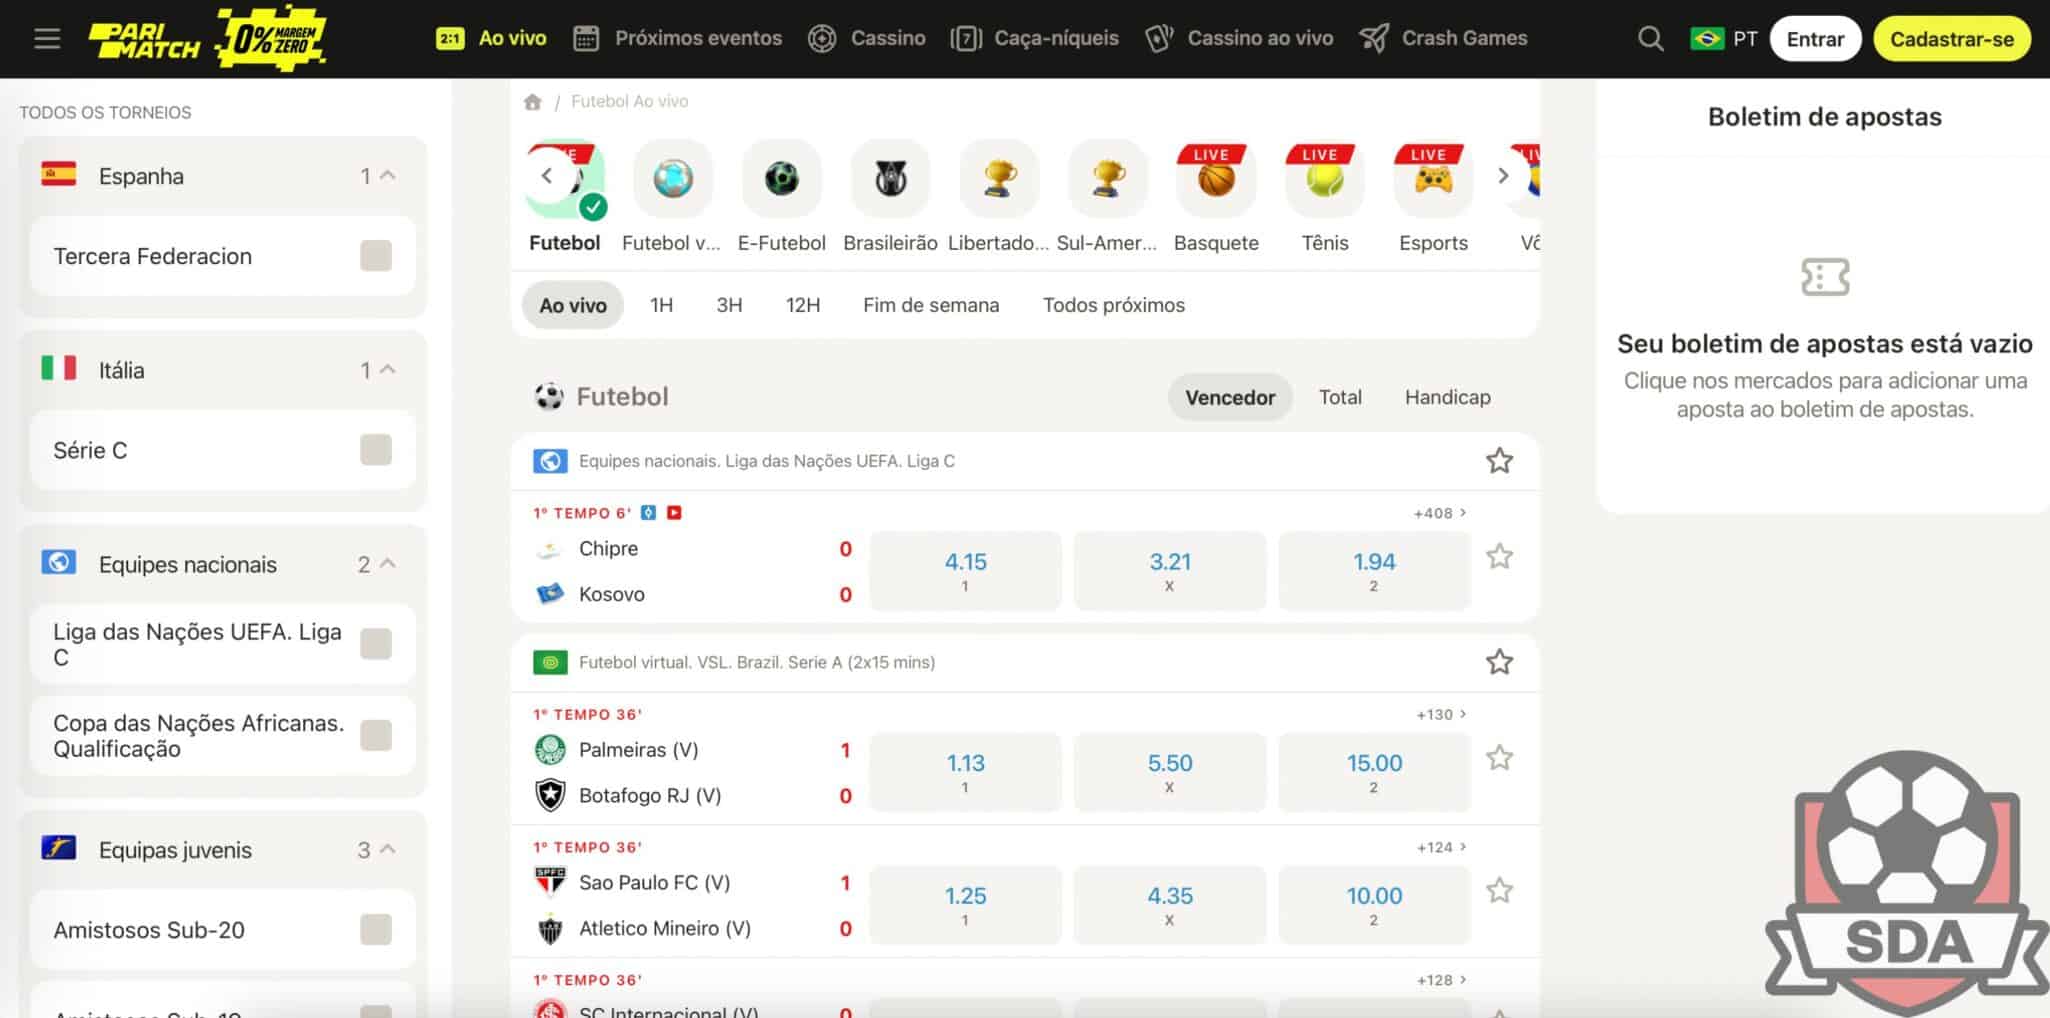The width and height of the screenshot is (2050, 1018).
Task: Open the Futebol Ao vivo breadcrumb
Action: tap(629, 102)
